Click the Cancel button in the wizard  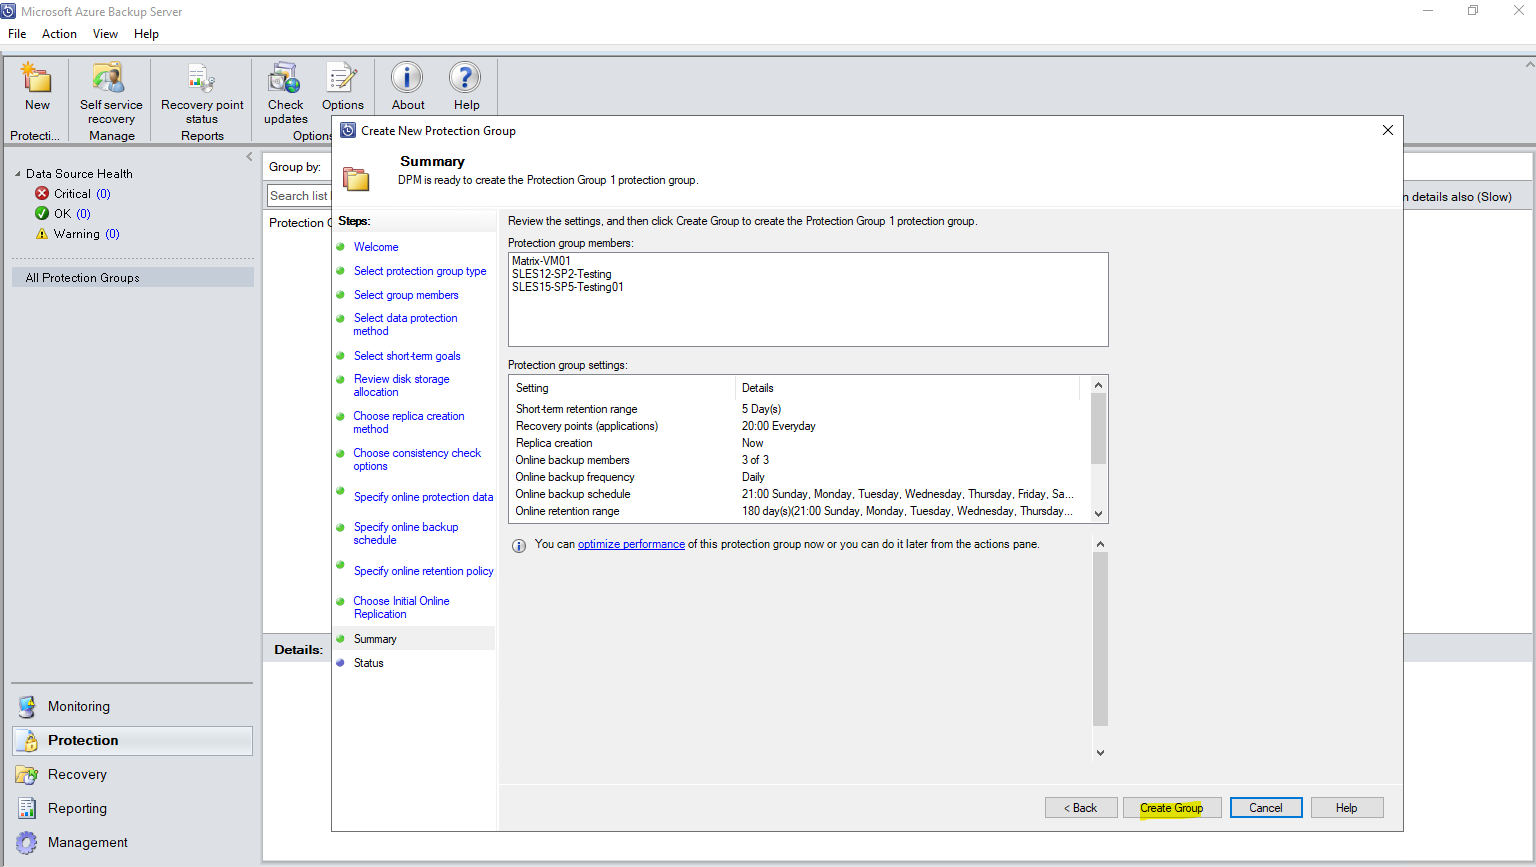click(x=1266, y=808)
